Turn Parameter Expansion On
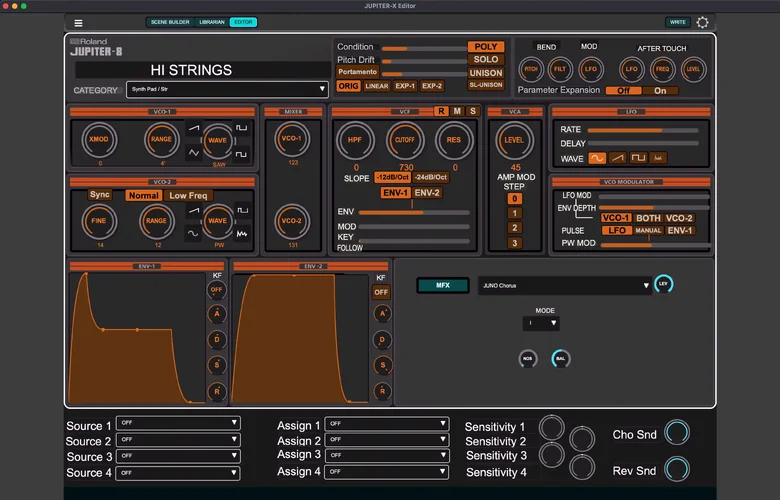The width and height of the screenshot is (780, 500). click(660, 91)
